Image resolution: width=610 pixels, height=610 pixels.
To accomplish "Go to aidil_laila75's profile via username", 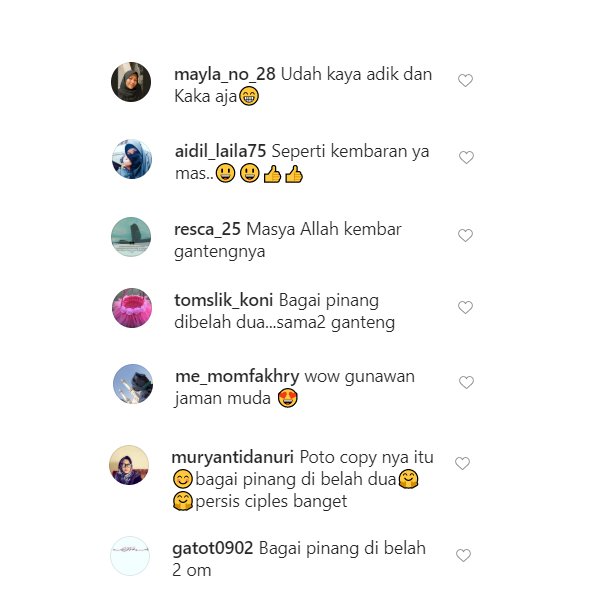I will [221, 151].
